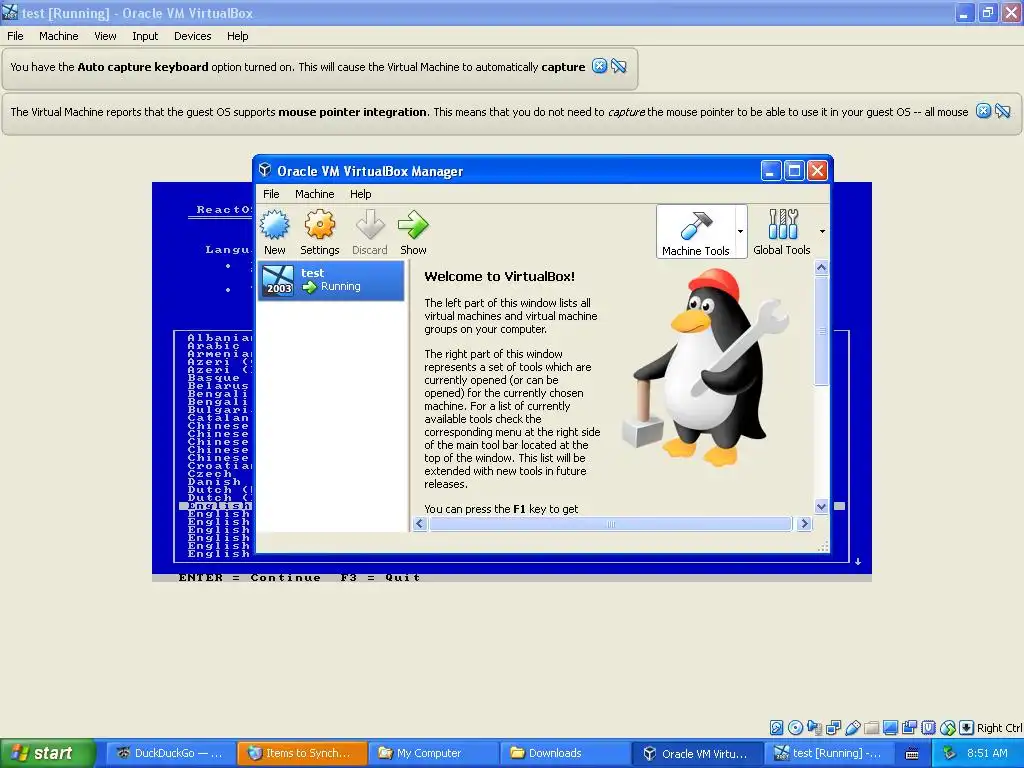Expand the Machine Tools dropdown arrow

click(741, 231)
